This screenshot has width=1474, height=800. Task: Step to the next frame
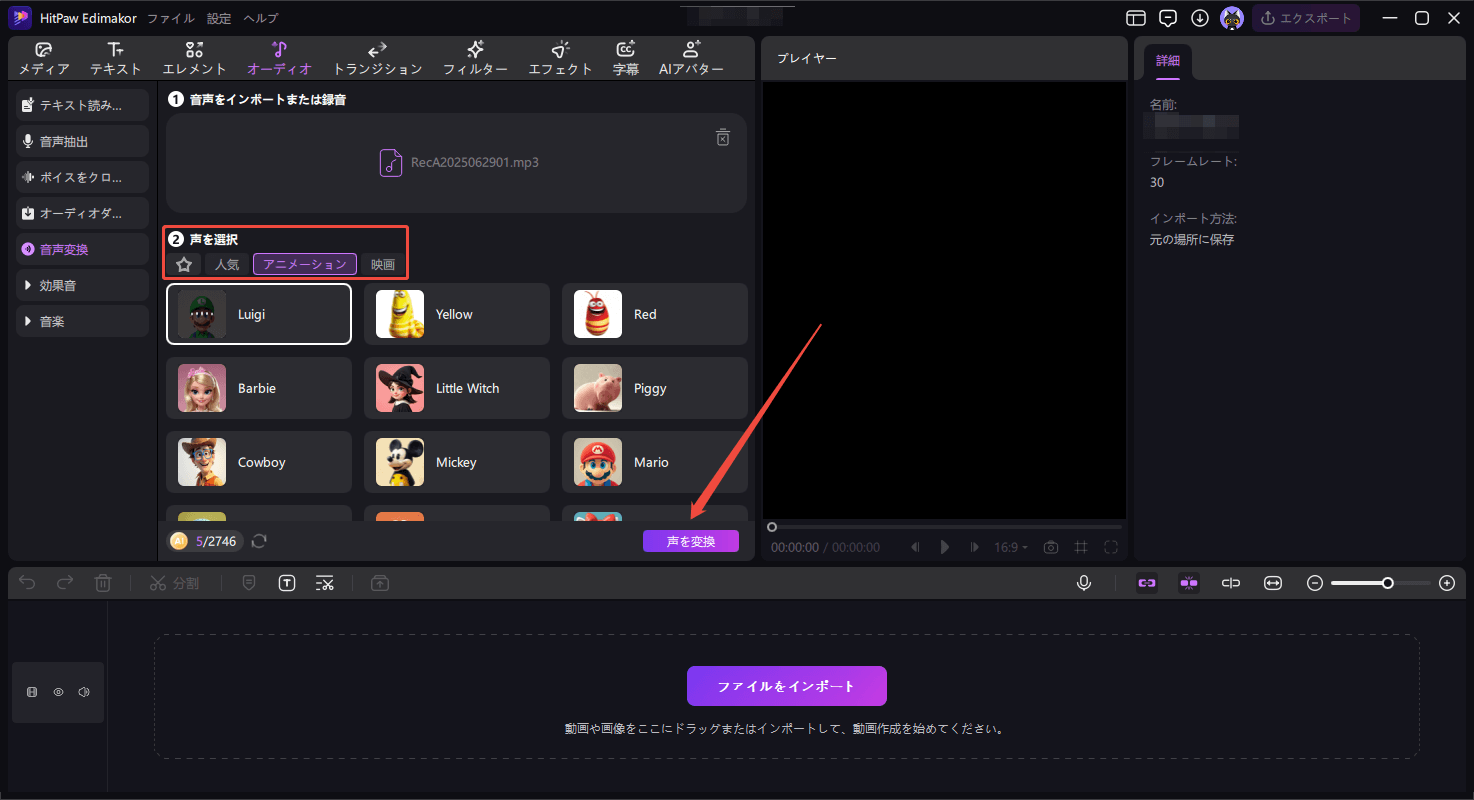pos(975,547)
